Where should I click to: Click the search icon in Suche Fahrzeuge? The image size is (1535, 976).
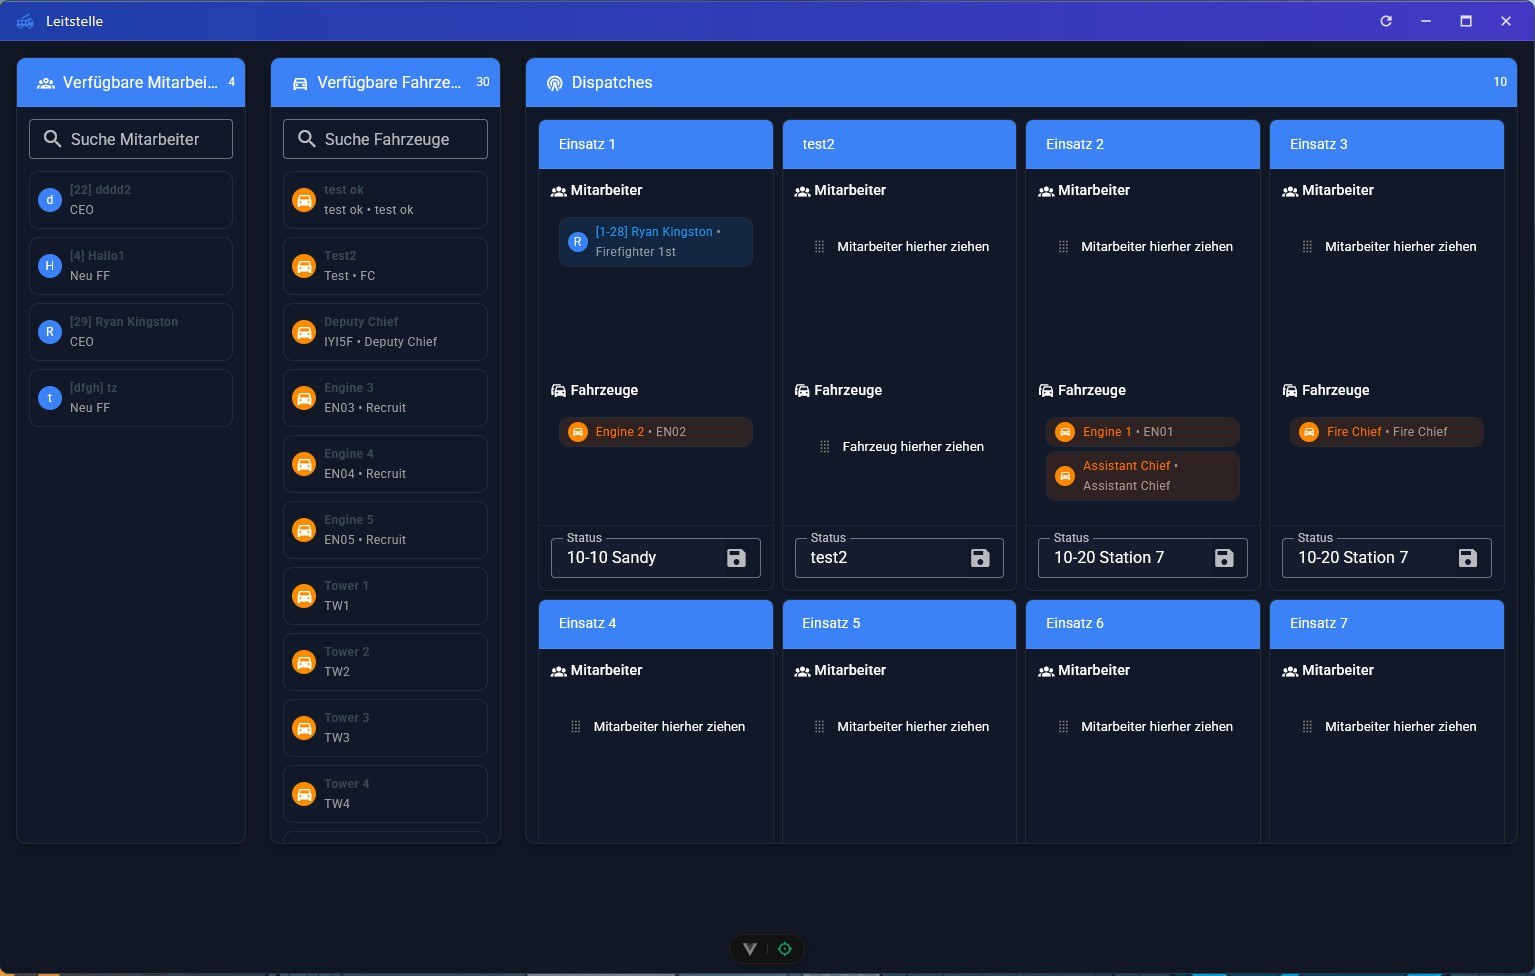point(307,139)
